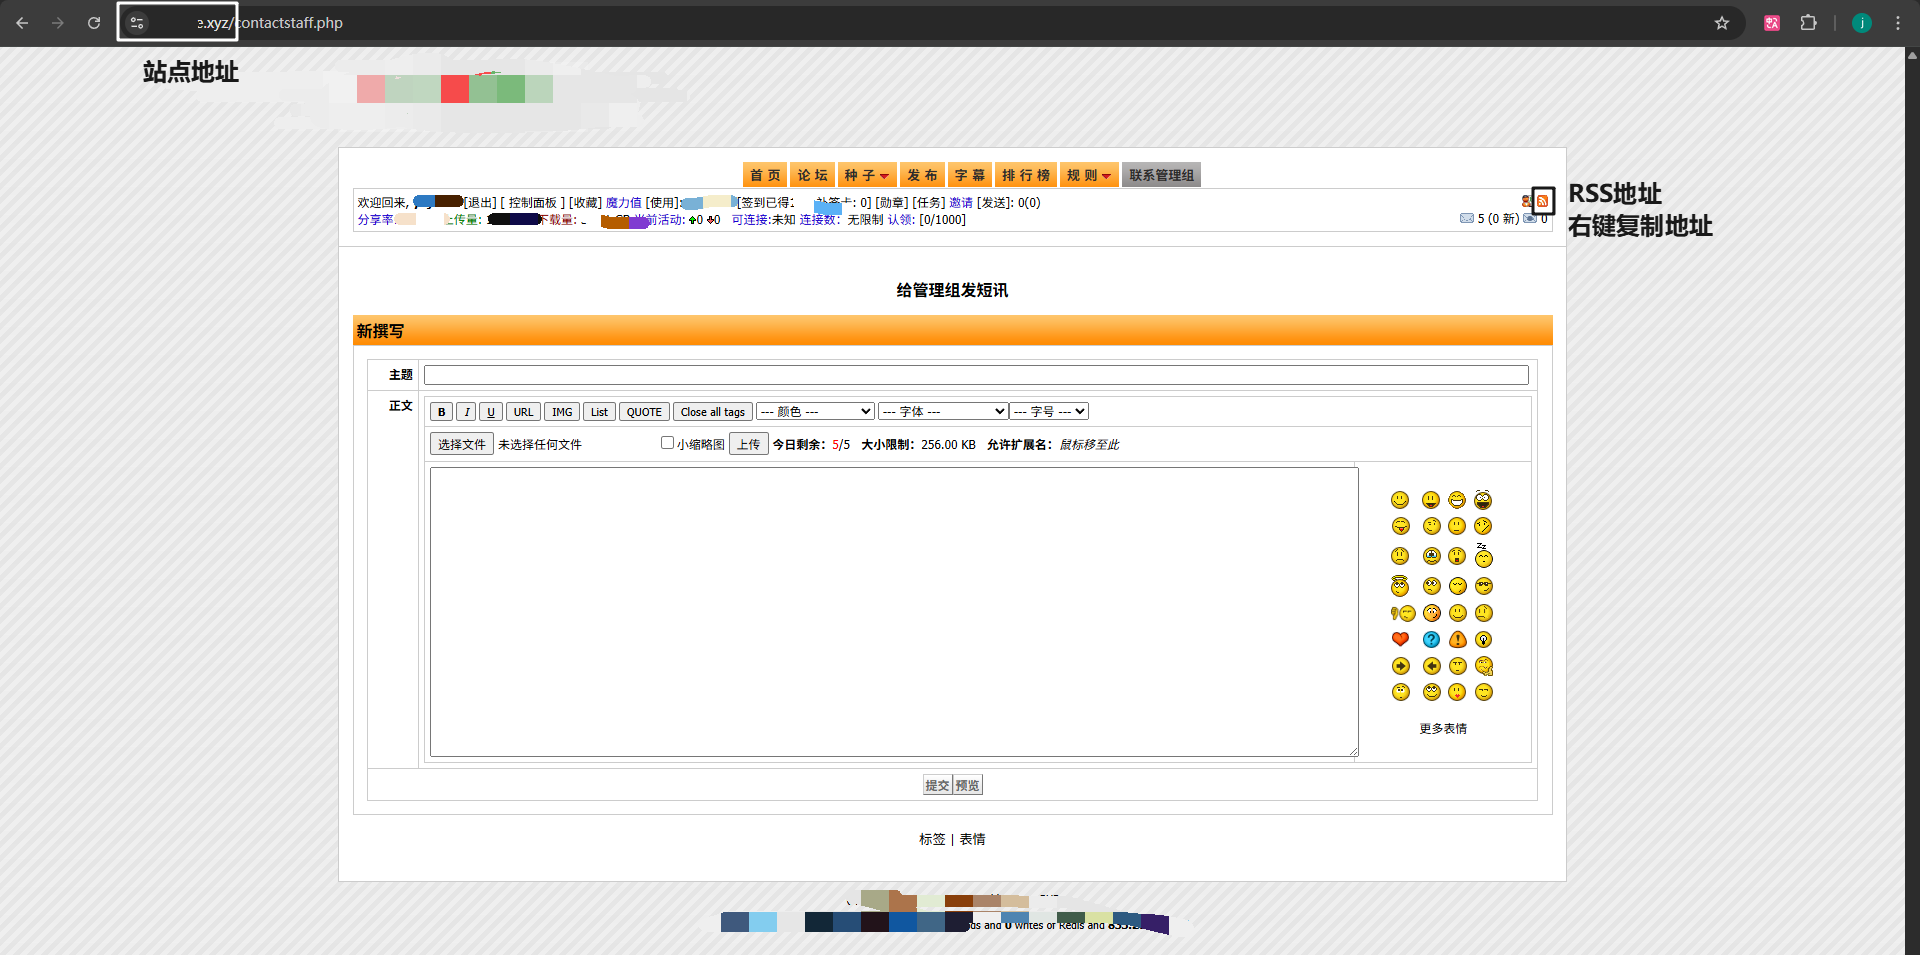Insert the orange exclamation warning emoticon
This screenshot has height=955, width=1920.
[1457, 639]
